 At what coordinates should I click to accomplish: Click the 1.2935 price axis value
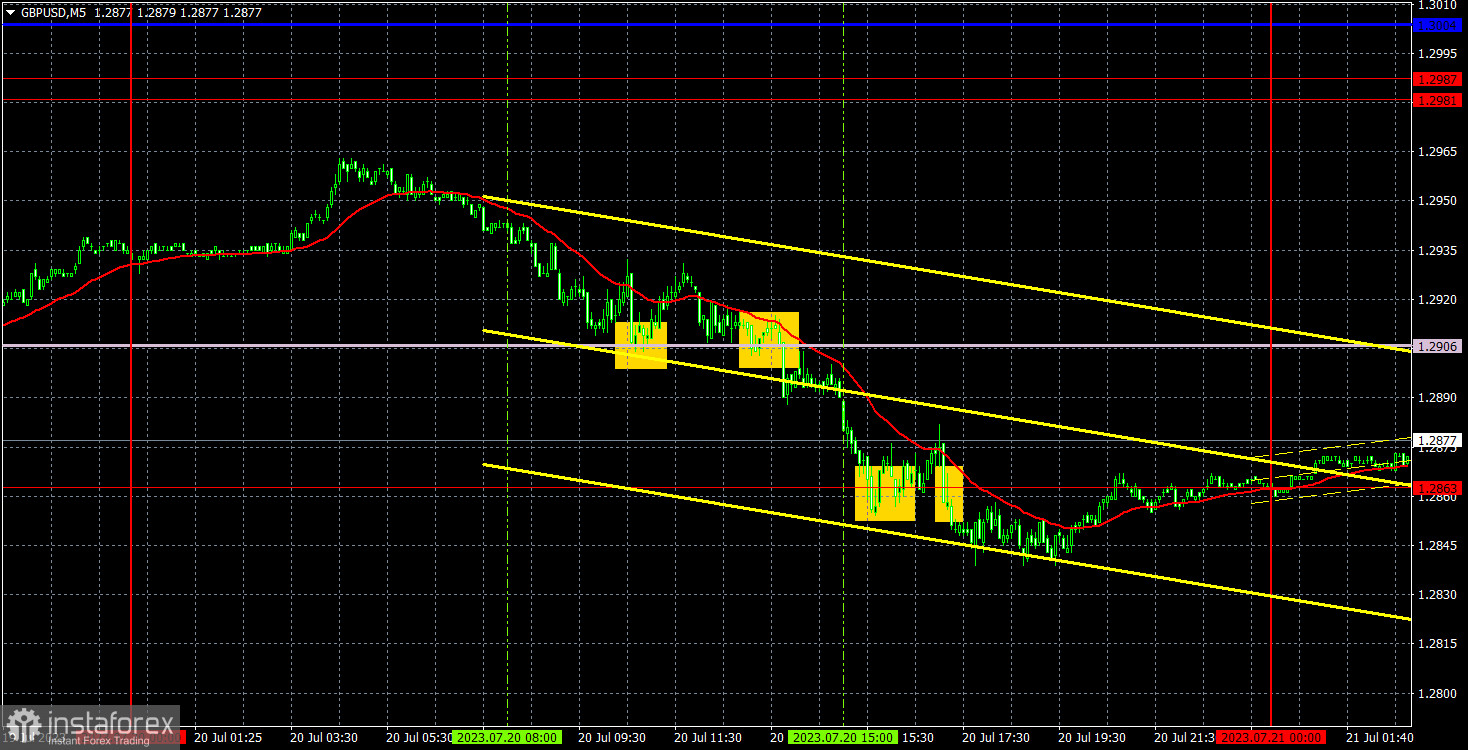coord(1439,250)
